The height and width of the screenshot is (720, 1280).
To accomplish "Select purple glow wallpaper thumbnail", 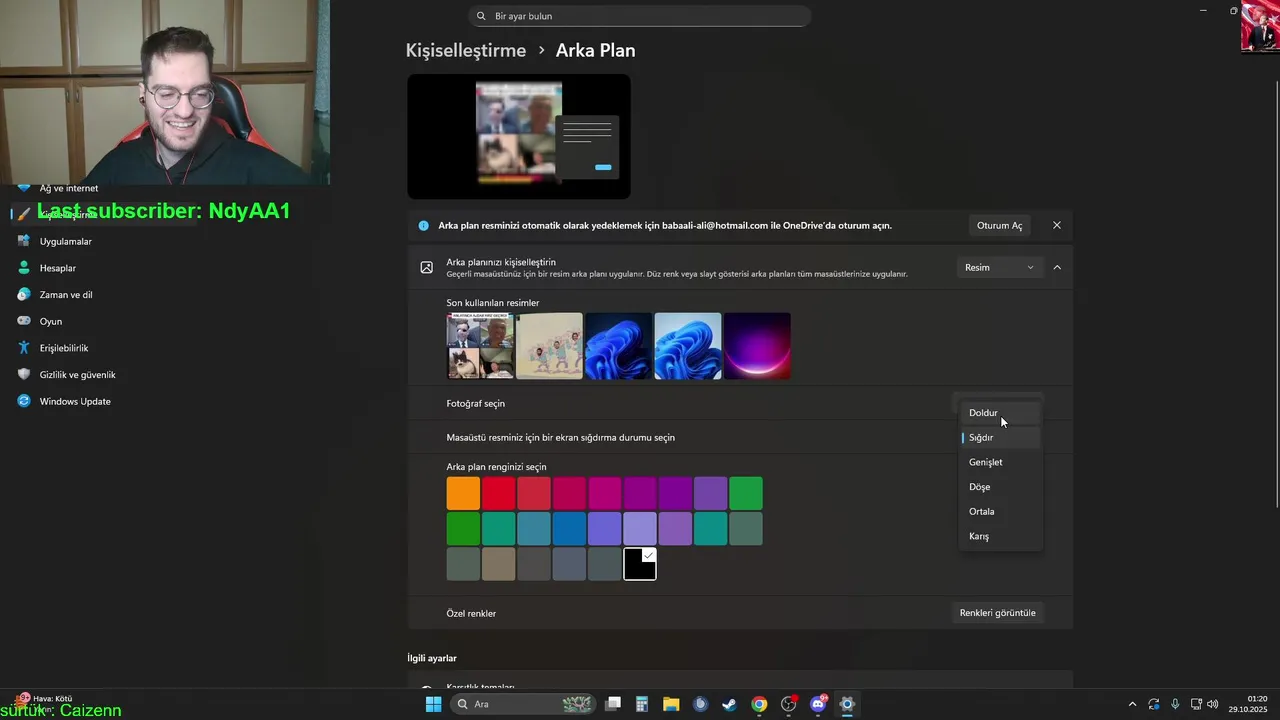I will [757, 346].
